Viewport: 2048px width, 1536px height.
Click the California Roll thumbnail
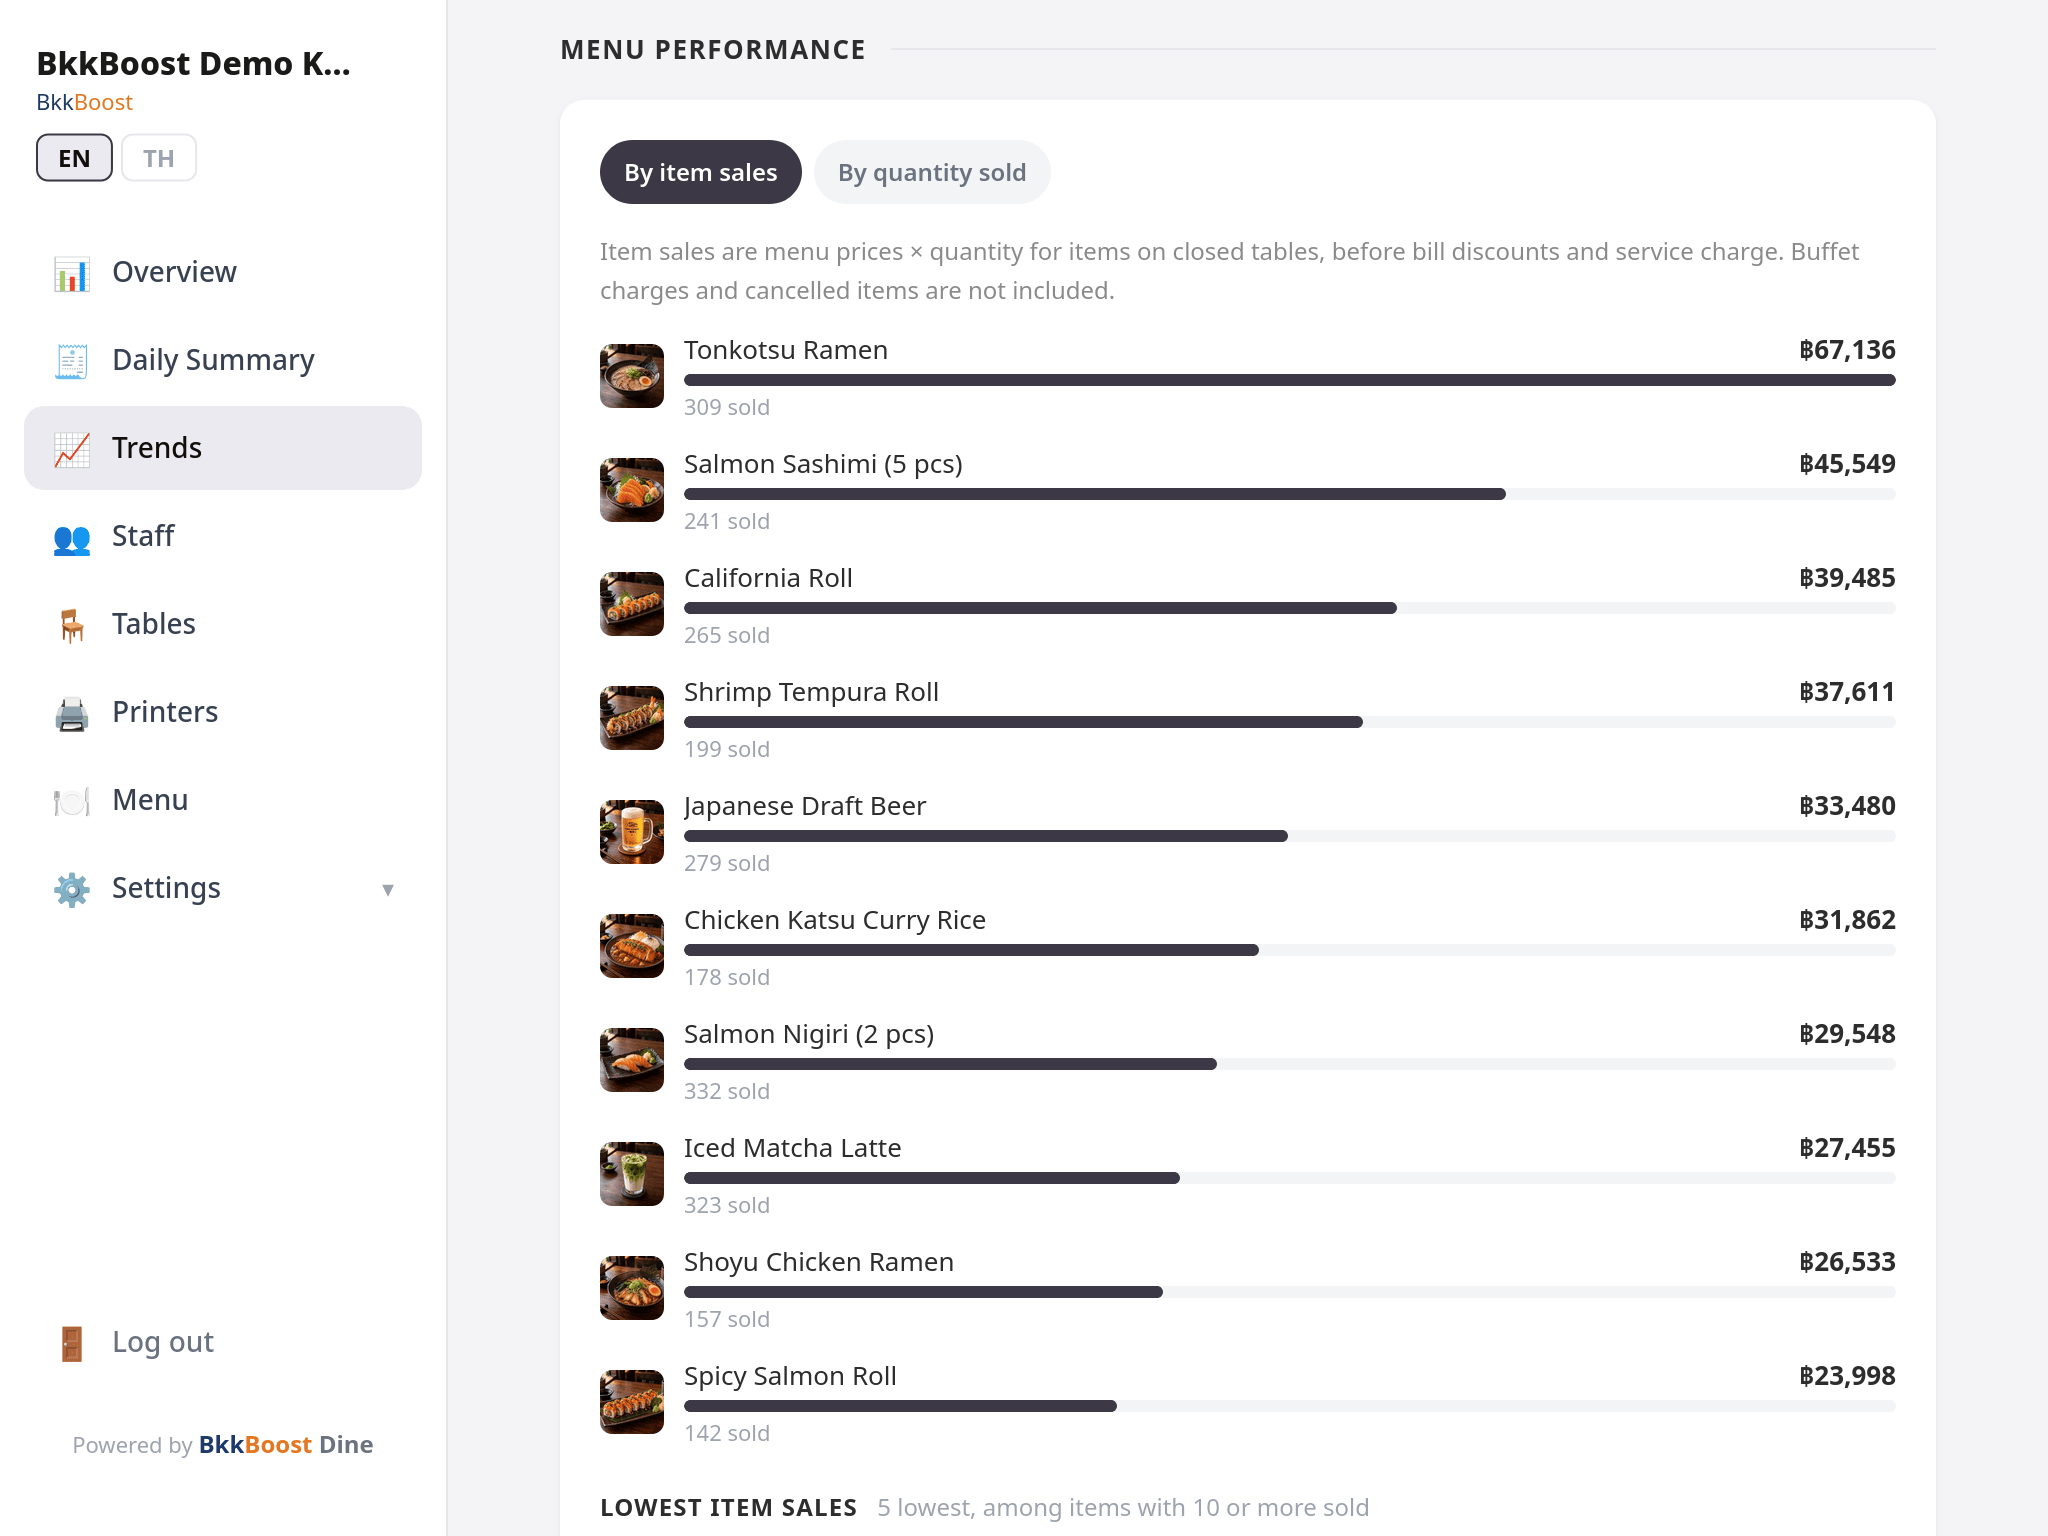(x=632, y=604)
